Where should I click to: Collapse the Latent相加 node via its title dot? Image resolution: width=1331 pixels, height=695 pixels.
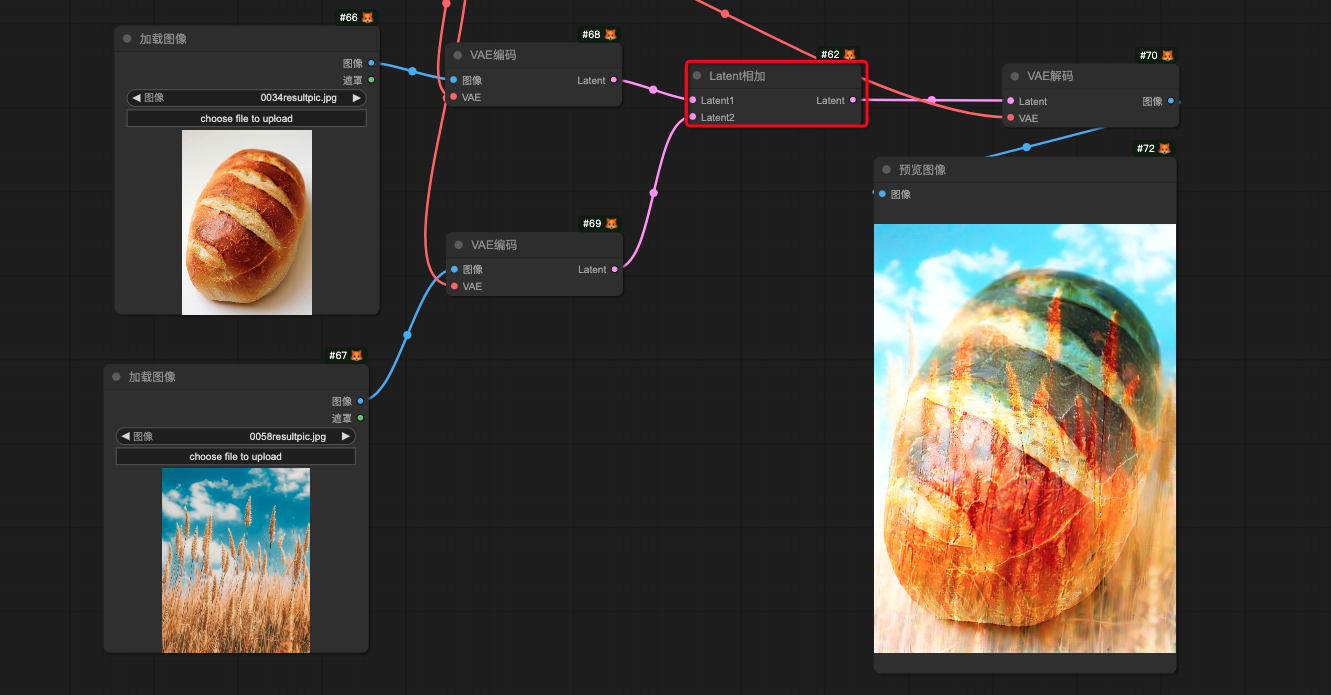click(697, 76)
